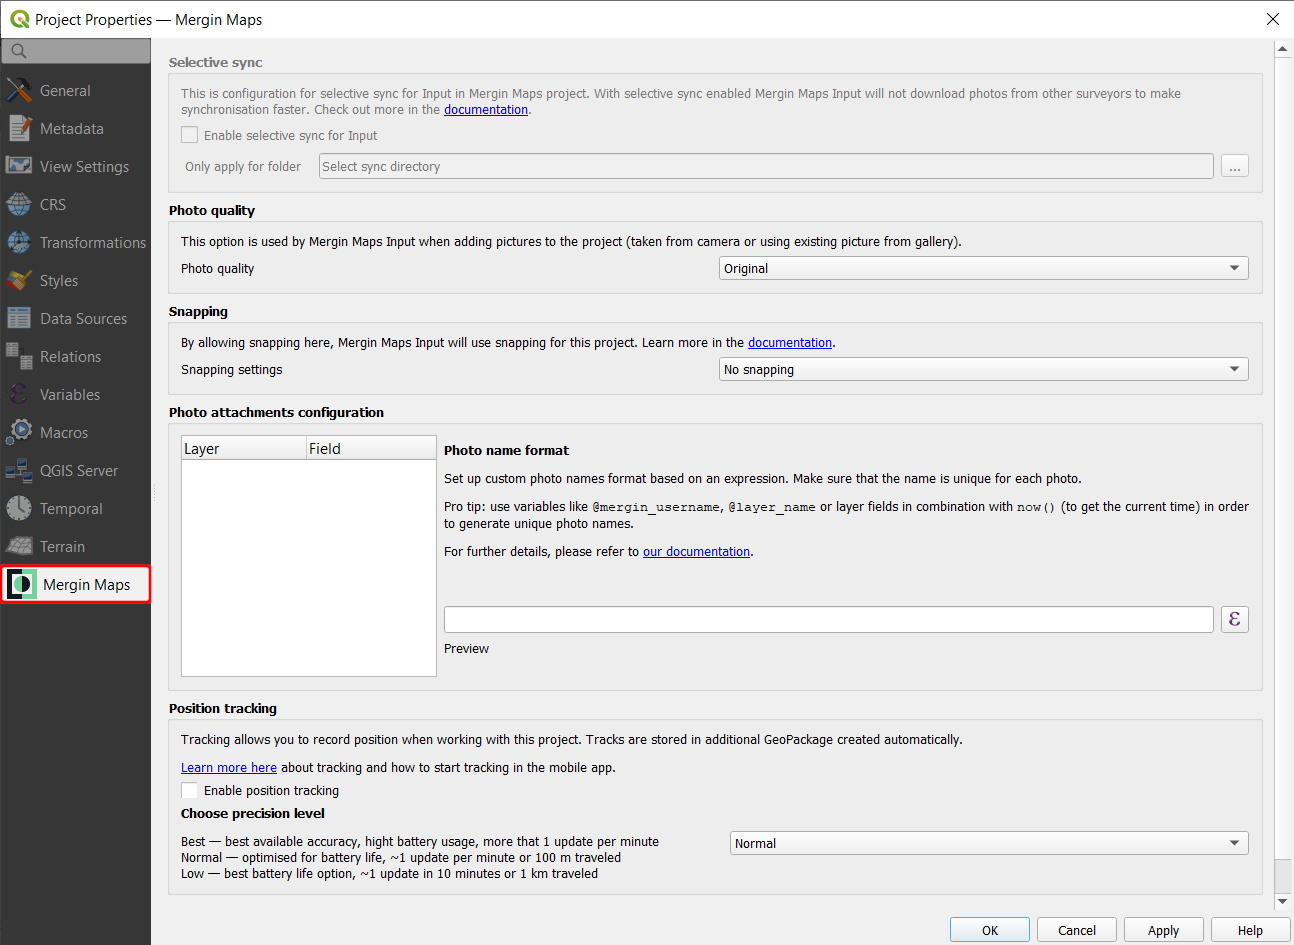Open the precision level Normal dropdown
The width and height of the screenshot is (1294, 945).
[989, 843]
